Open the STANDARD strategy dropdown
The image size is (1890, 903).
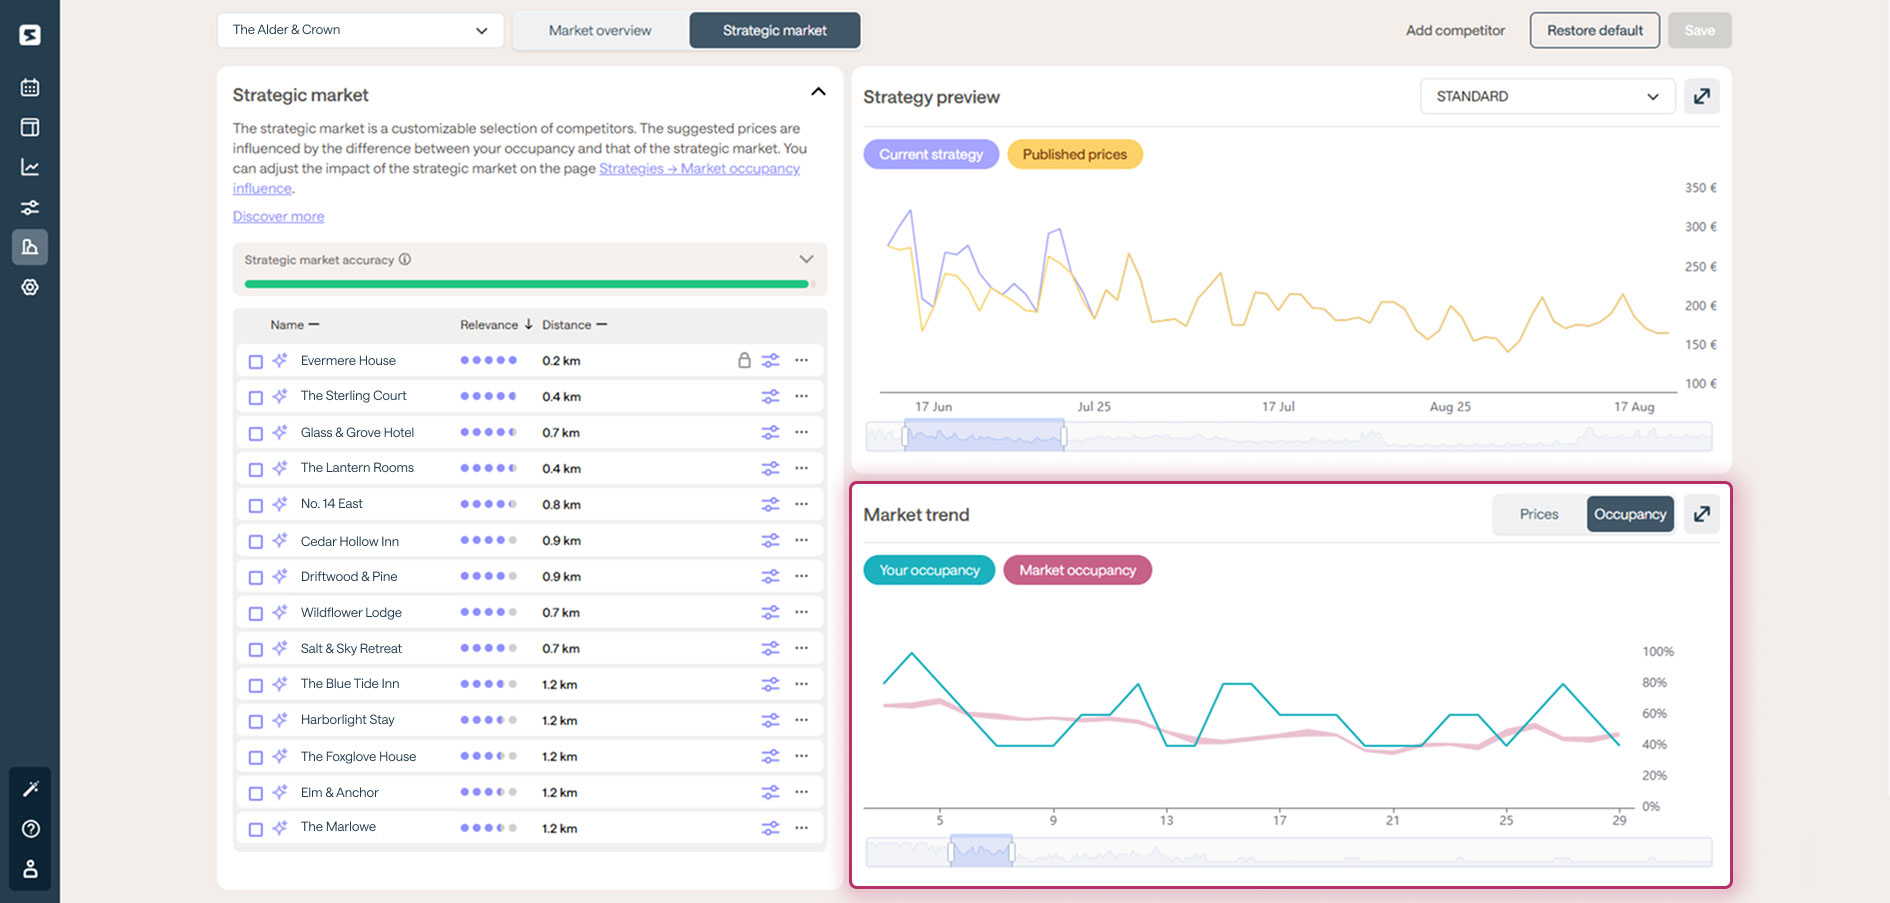tap(1546, 96)
